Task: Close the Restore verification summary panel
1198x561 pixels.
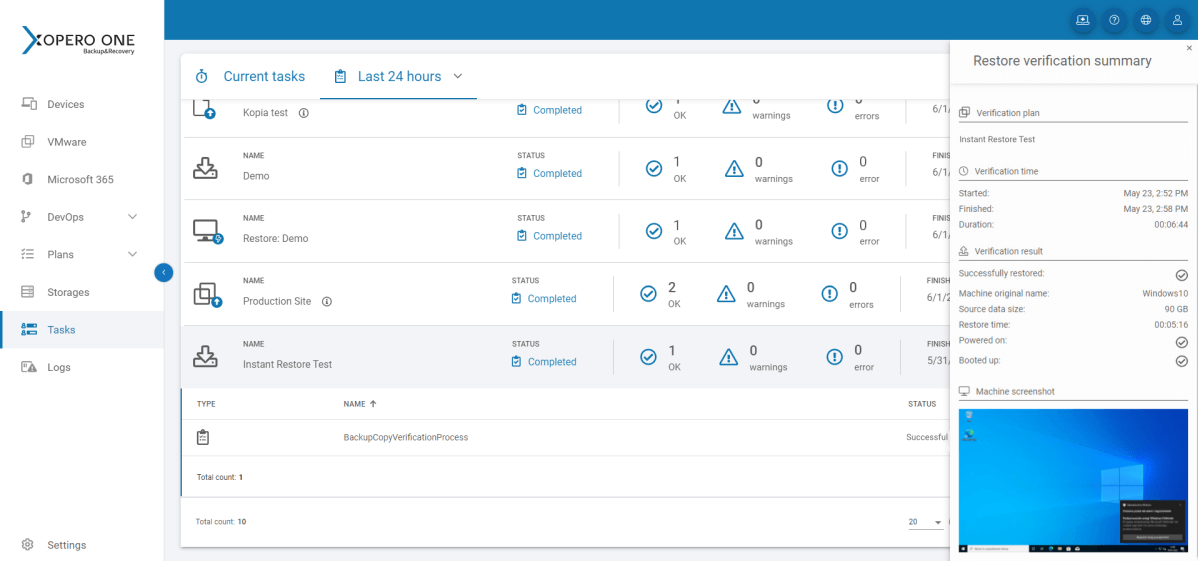Action: (x=1189, y=48)
